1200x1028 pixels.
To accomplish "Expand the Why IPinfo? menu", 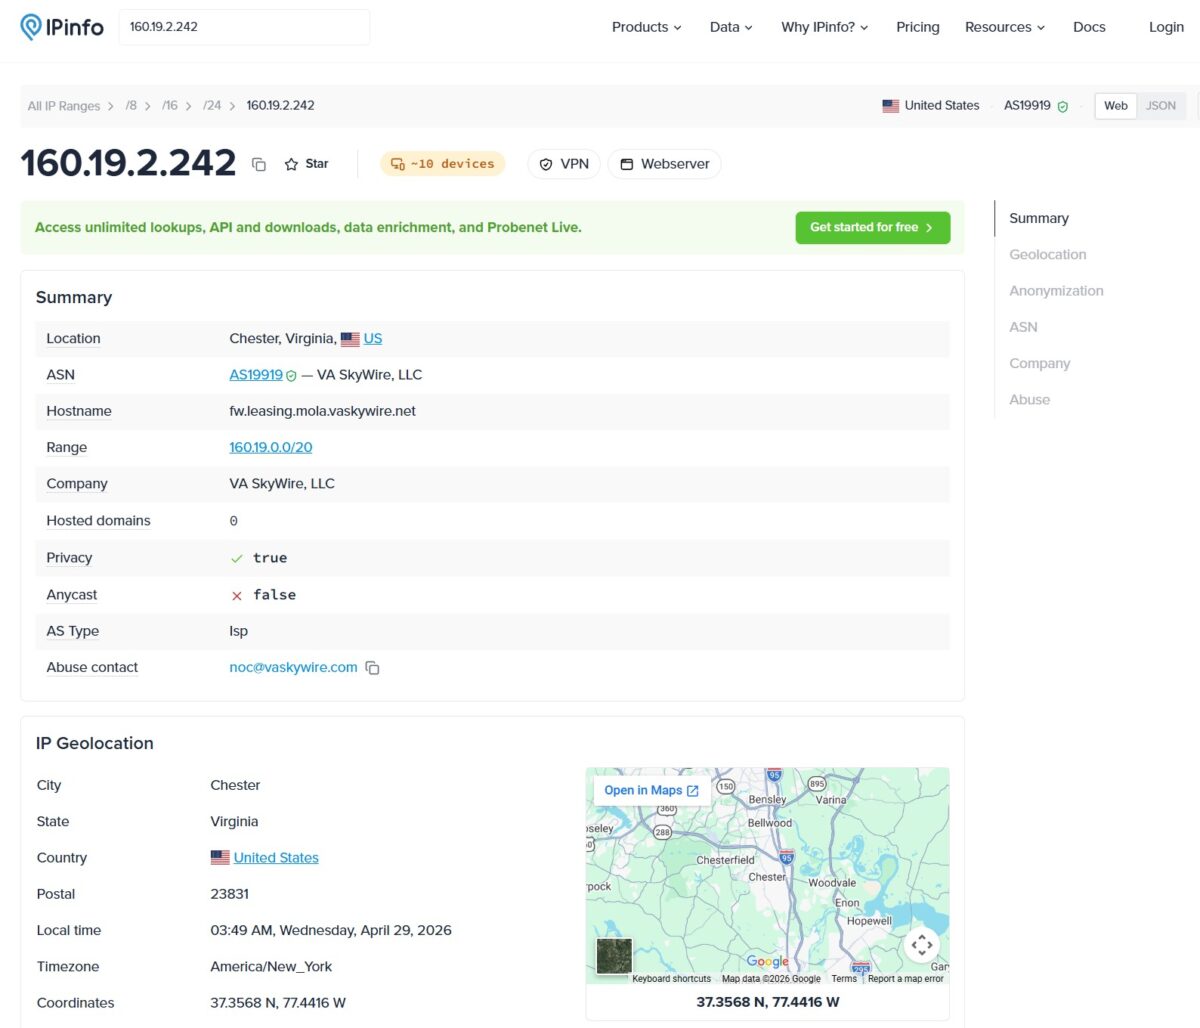I will (x=824, y=27).
